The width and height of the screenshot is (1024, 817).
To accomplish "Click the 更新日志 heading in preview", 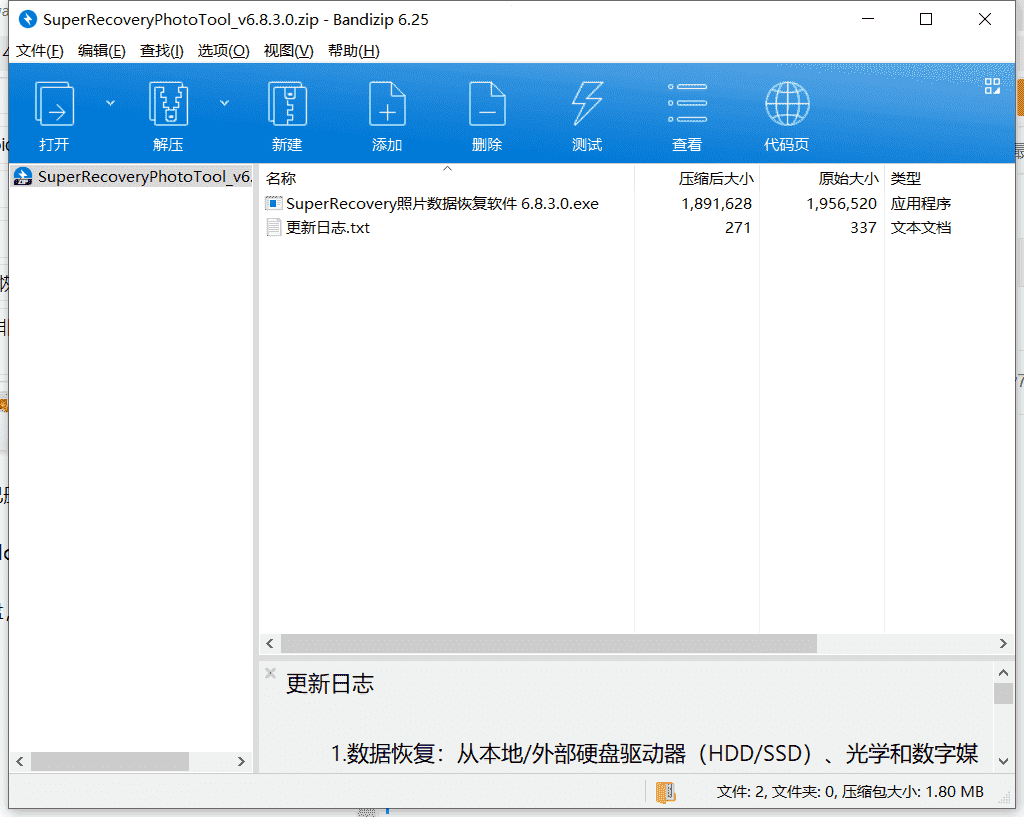I will [x=330, y=684].
